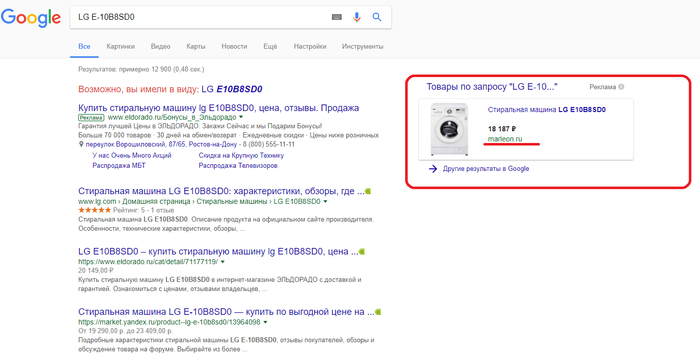Click the green Реклама badge on eldorado ad

pos(91,117)
